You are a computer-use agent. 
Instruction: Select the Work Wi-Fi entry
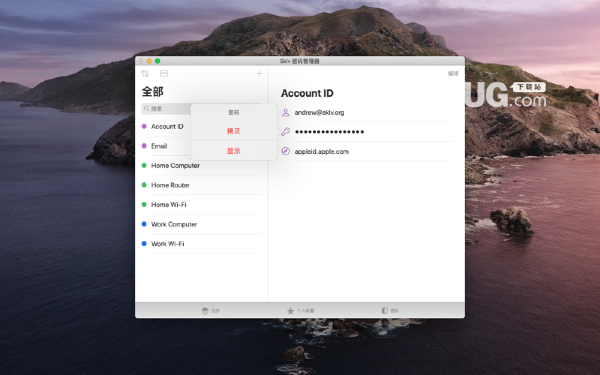pos(201,244)
